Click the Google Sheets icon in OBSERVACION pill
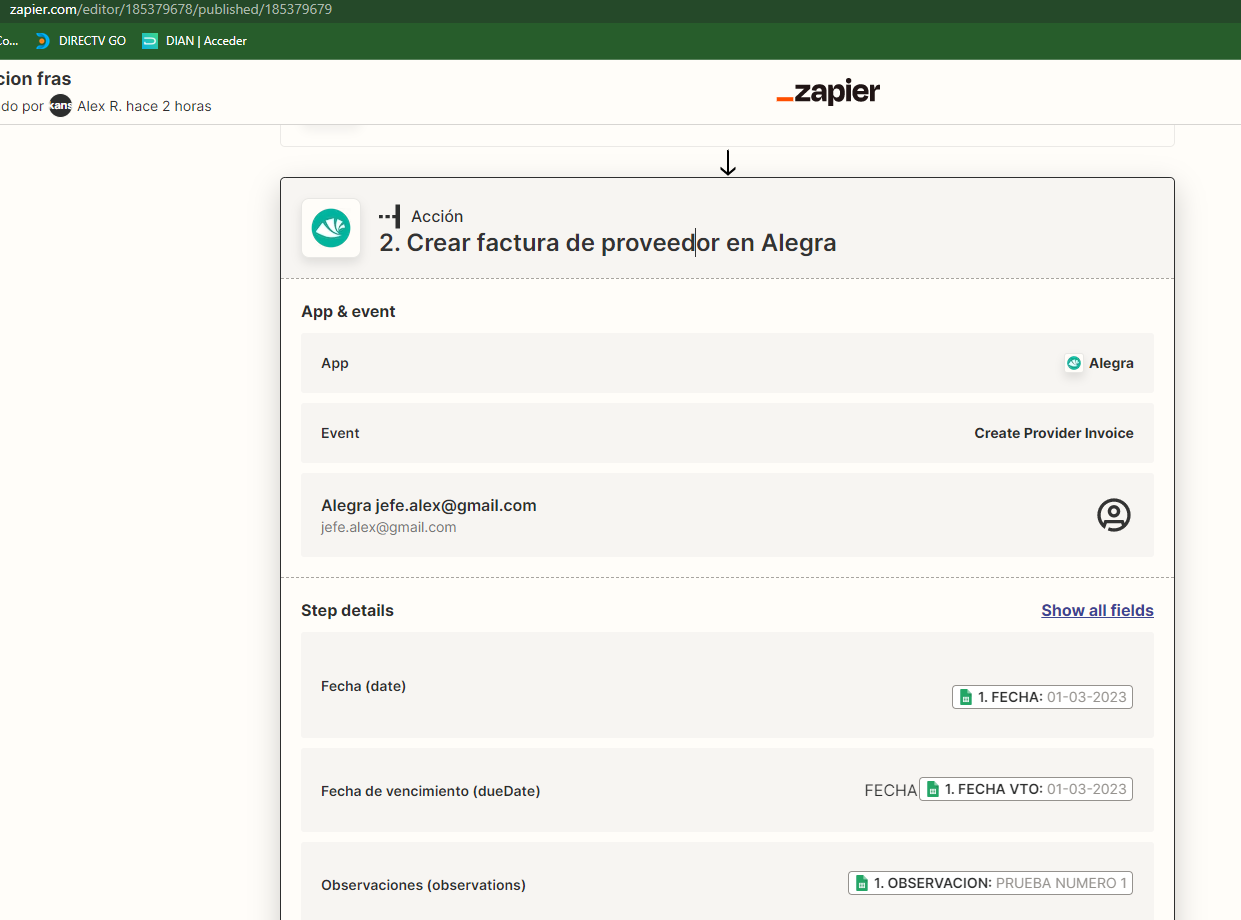This screenshot has width=1241, height=920. coord(861,884)
